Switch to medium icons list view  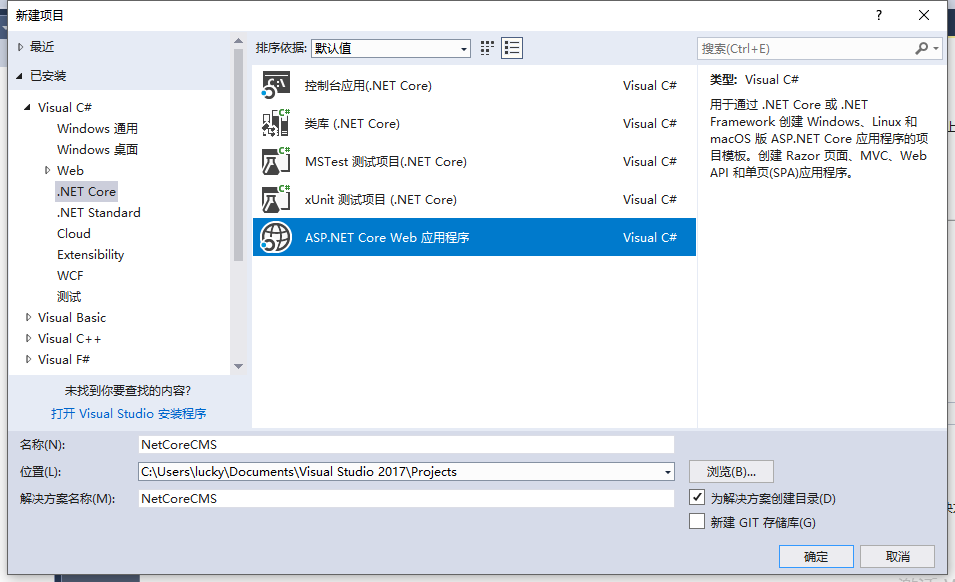[512, 48]
